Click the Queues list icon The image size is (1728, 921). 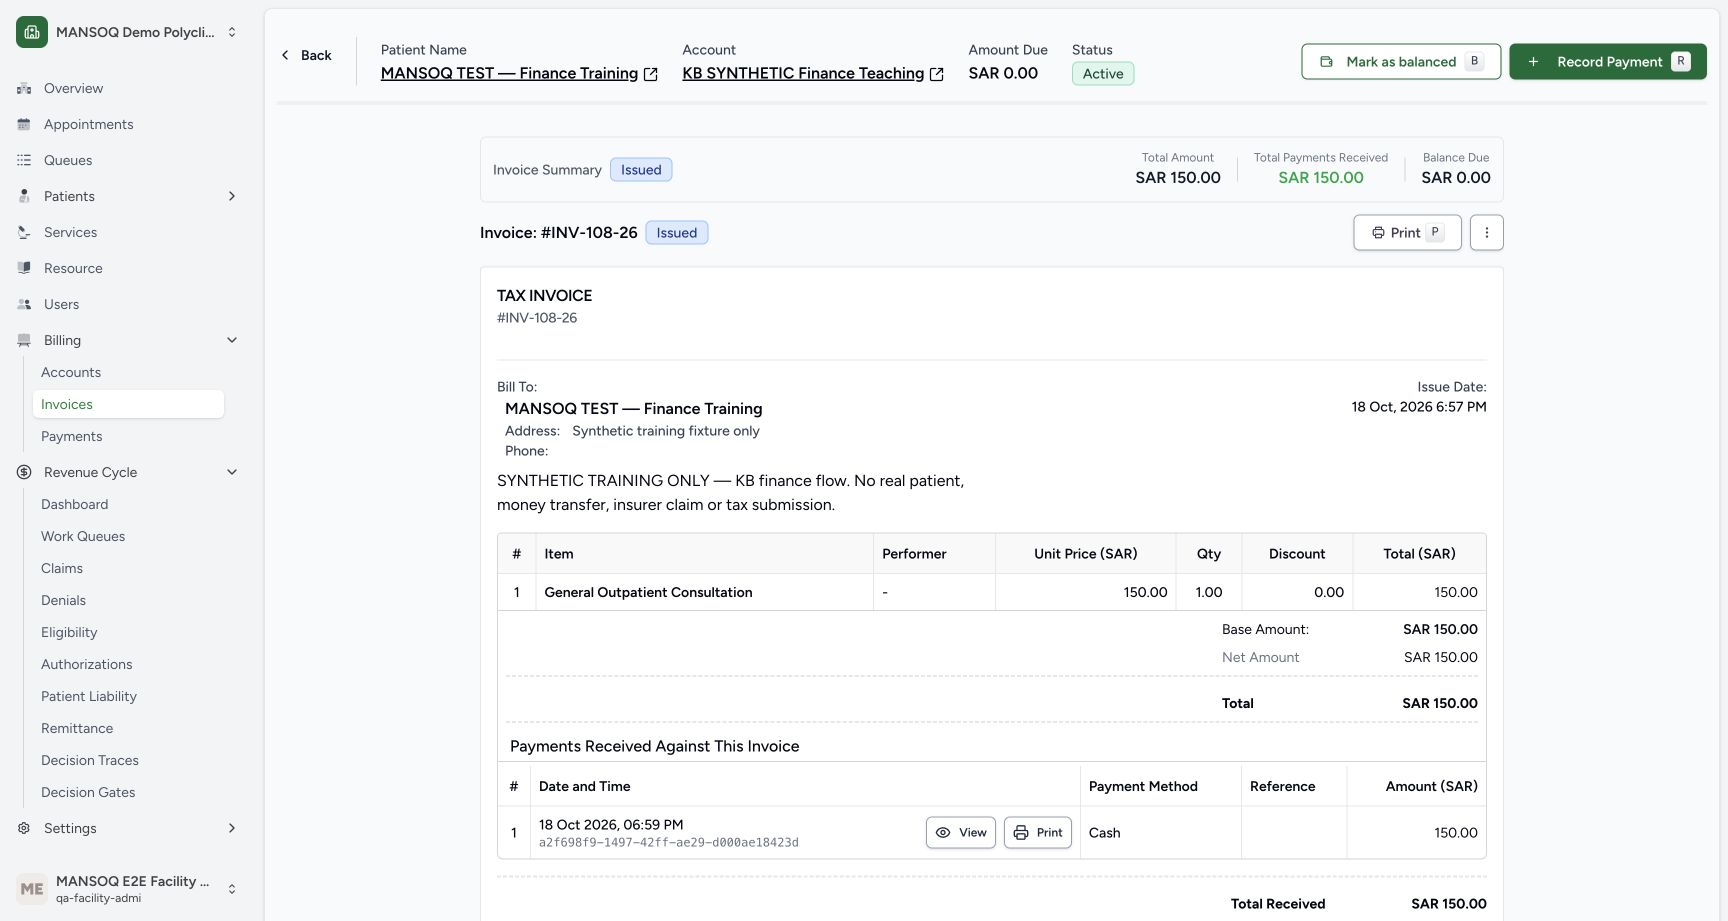pos(24,160)
